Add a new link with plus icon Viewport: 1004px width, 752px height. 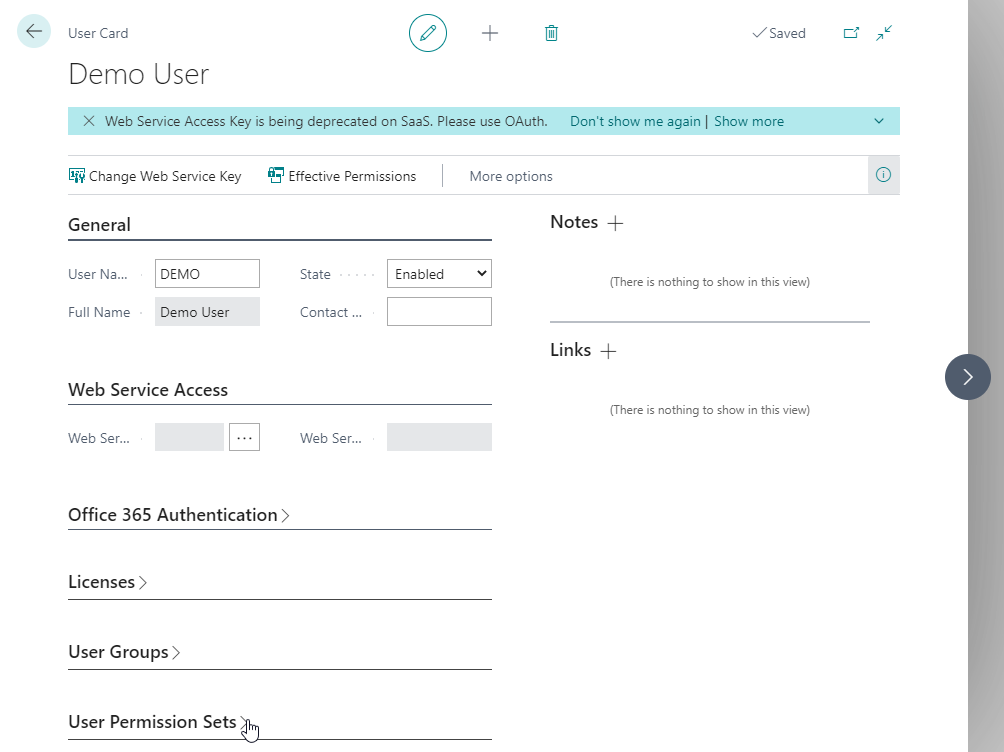[608, 351]
